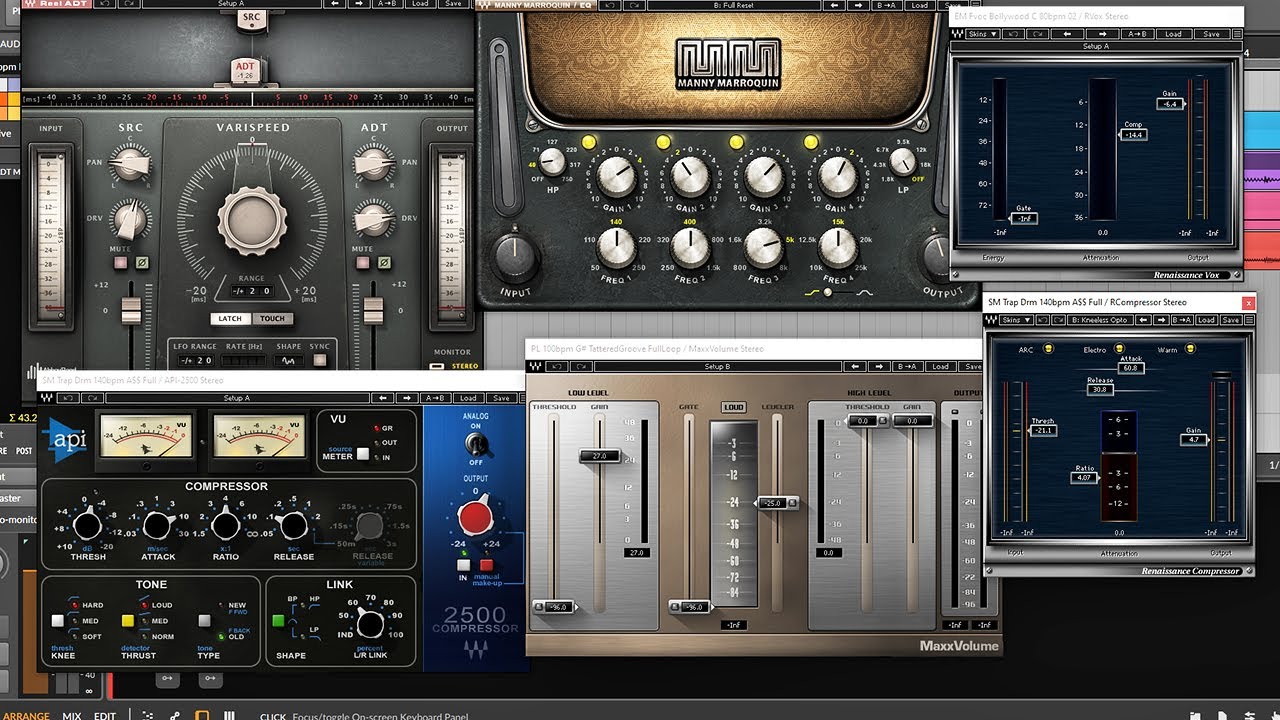Screen dimensions: 1280x720
Task: Click redo arrow in MaxxVolume toolbar
Action: (x=581, y=367)
